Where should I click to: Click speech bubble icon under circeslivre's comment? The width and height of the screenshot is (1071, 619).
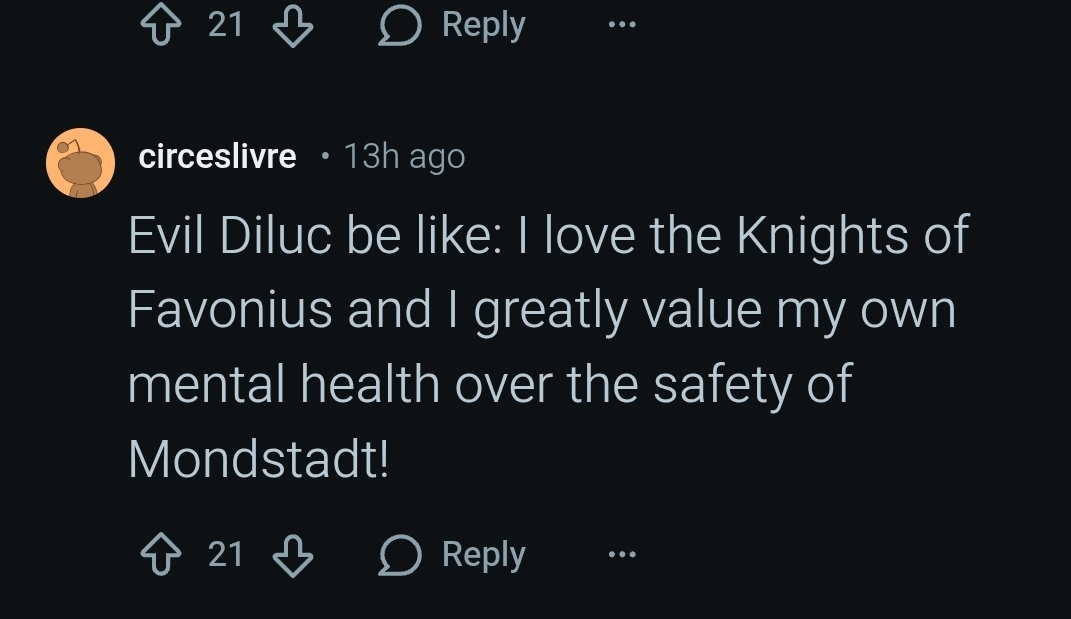tap(399, 555)
